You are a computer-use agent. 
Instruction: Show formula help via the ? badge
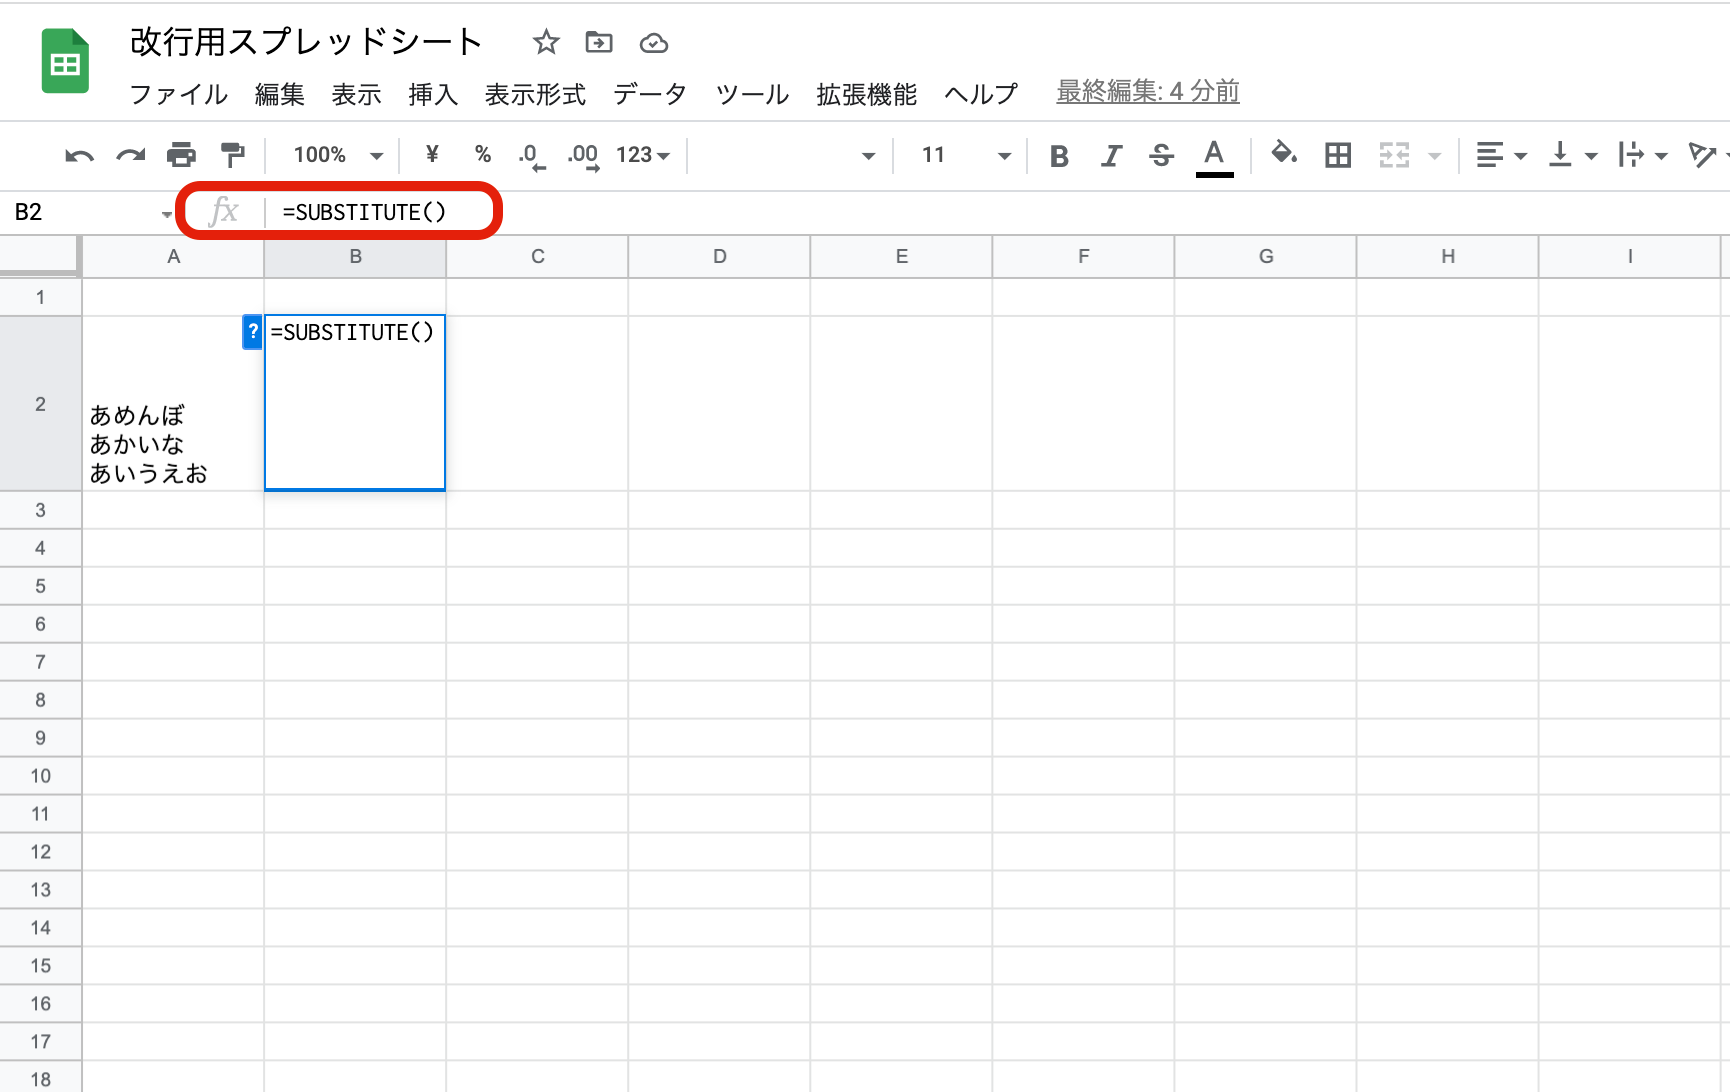[253, 332]
